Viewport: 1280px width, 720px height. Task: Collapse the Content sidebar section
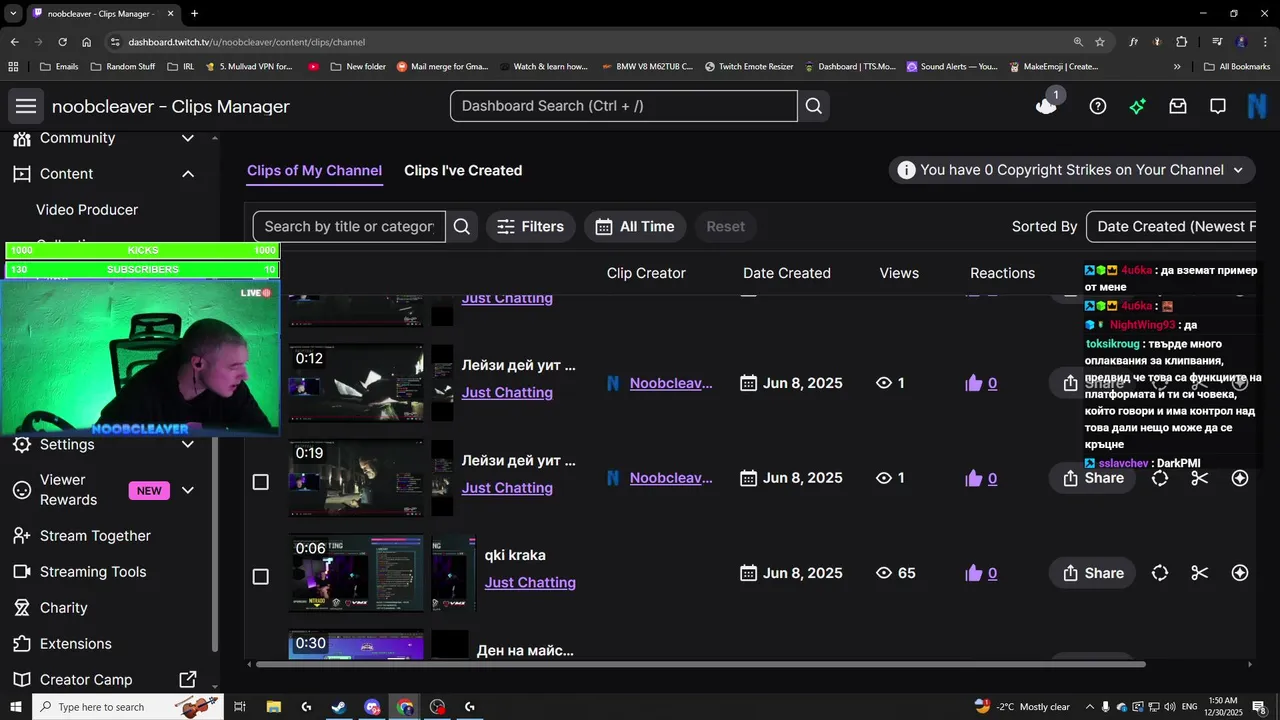point(187,174)
